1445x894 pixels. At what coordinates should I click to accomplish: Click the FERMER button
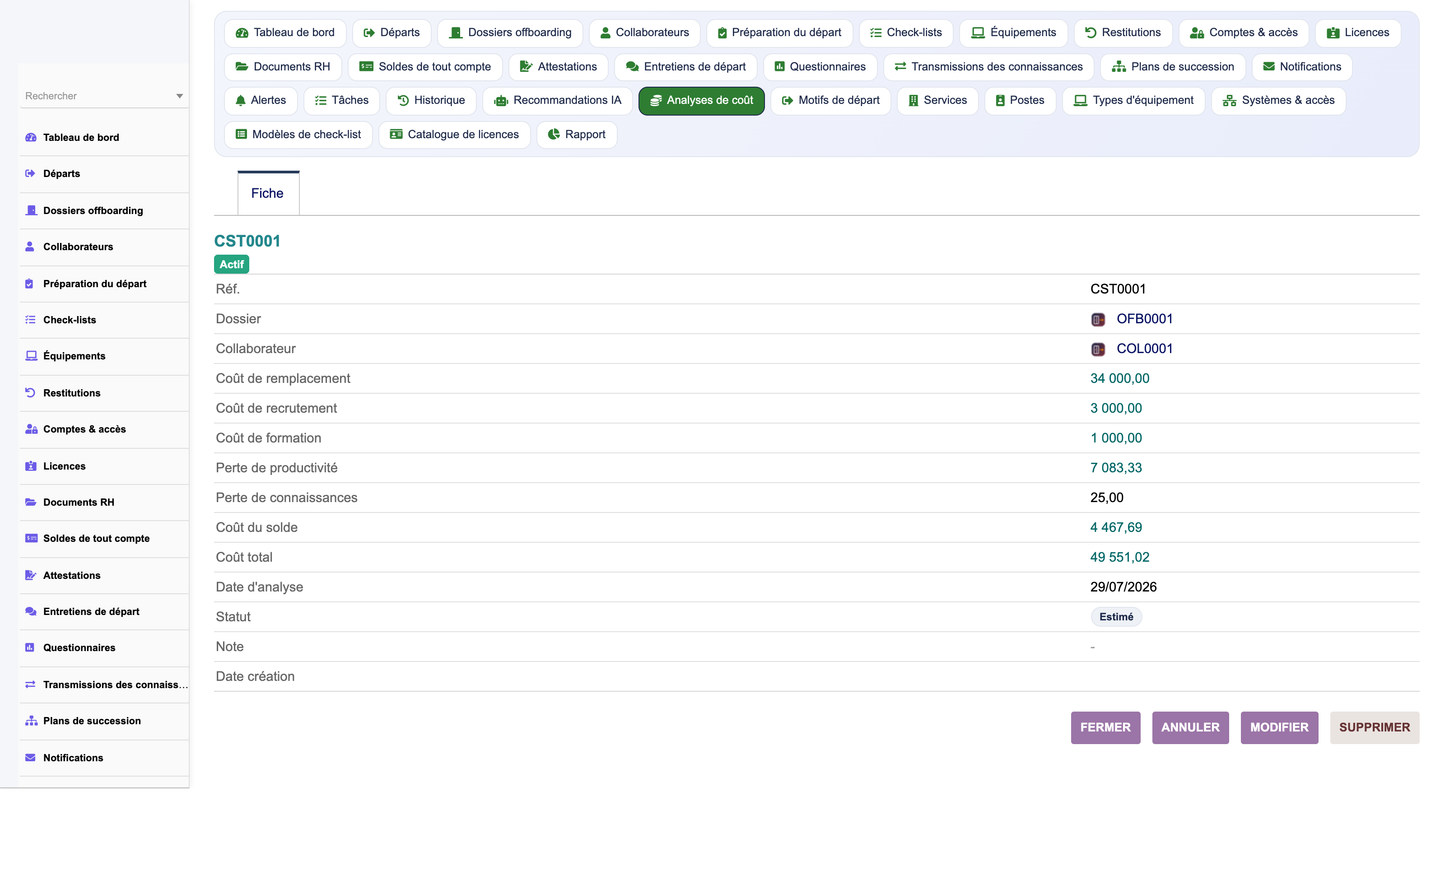[x=1105, y=728]
